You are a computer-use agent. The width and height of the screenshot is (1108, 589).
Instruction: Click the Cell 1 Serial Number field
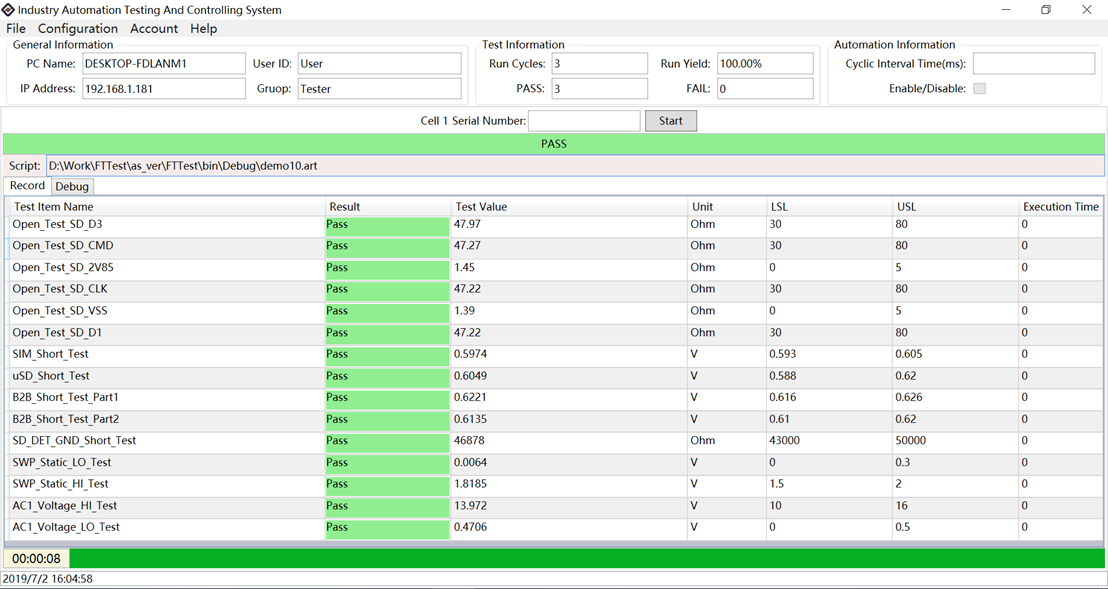(x=584, y=121)
